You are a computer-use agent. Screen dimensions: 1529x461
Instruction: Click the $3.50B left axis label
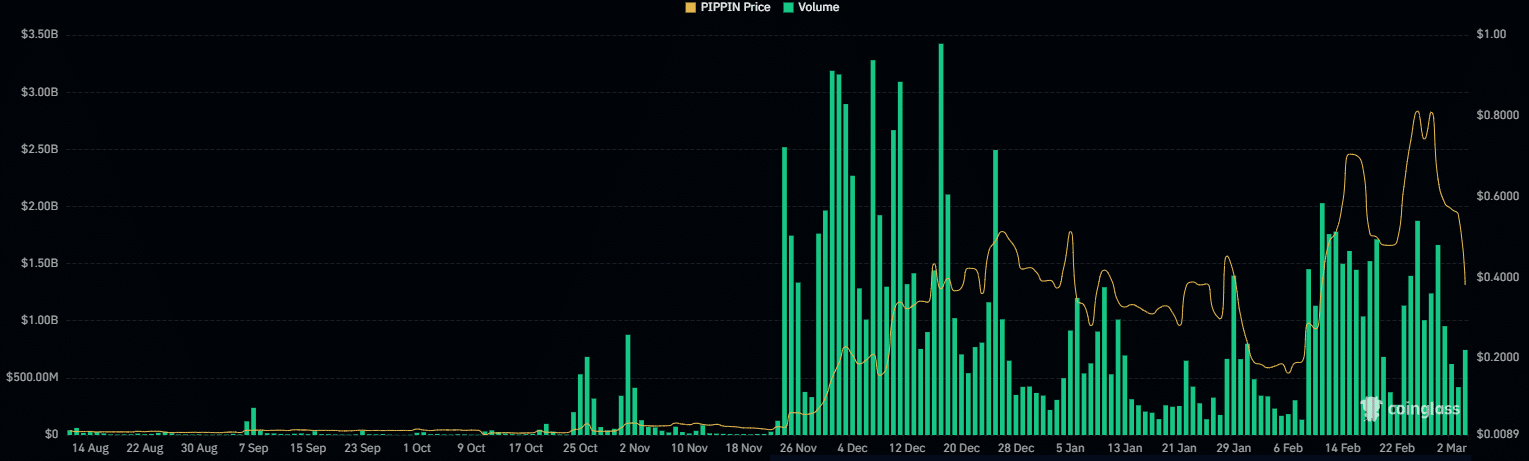39,35
